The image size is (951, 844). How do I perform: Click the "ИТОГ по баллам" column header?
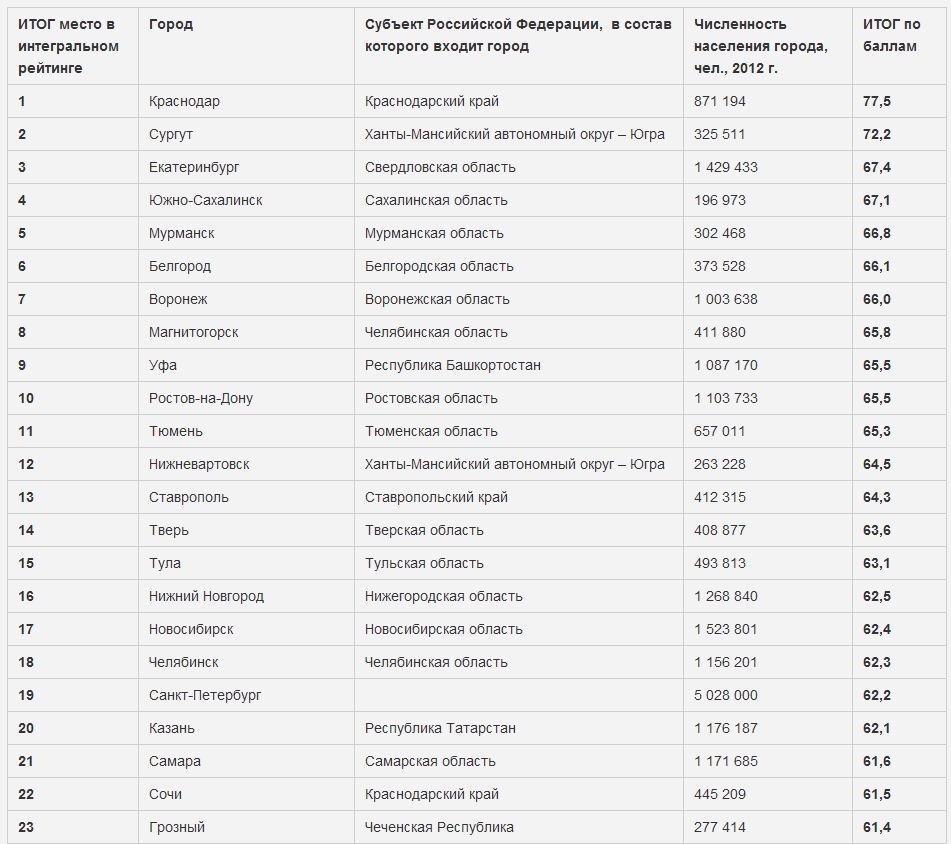(x=889, y=35)
